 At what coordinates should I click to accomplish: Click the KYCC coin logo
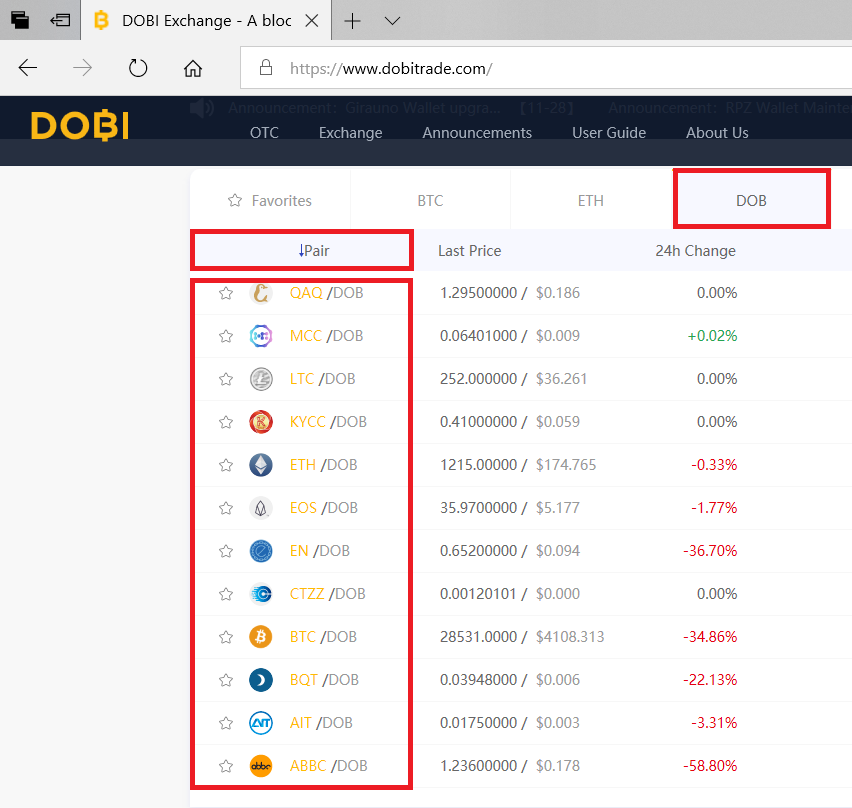[261, 422]
